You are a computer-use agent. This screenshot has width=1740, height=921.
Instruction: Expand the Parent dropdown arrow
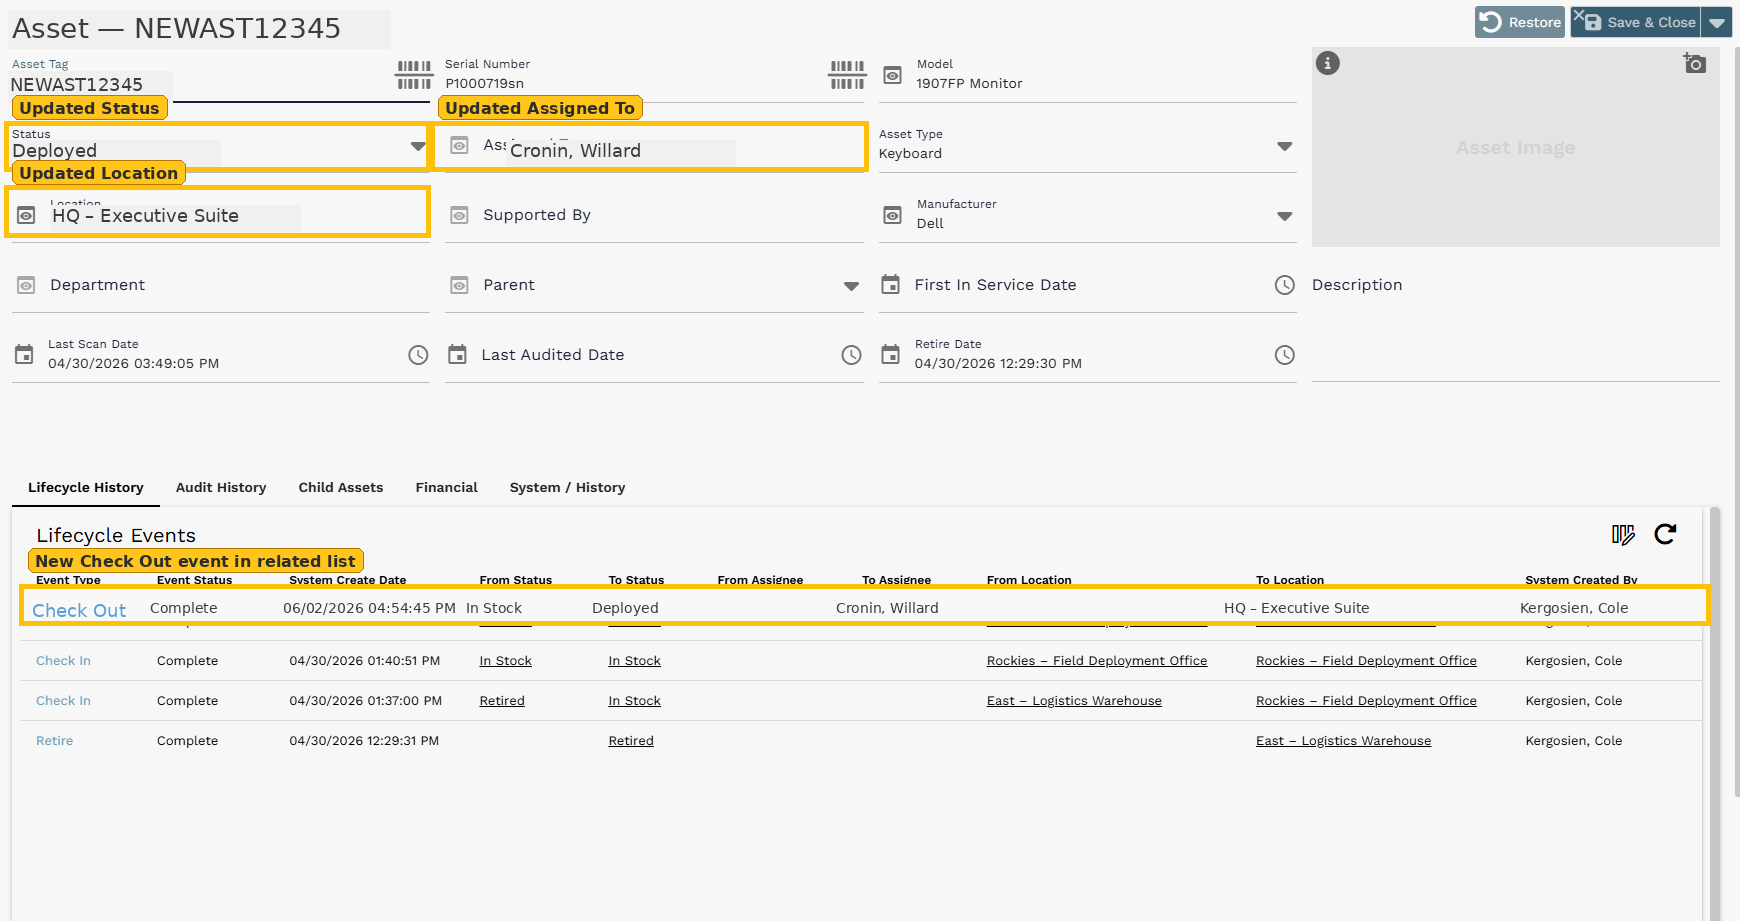tap(851, 286)
